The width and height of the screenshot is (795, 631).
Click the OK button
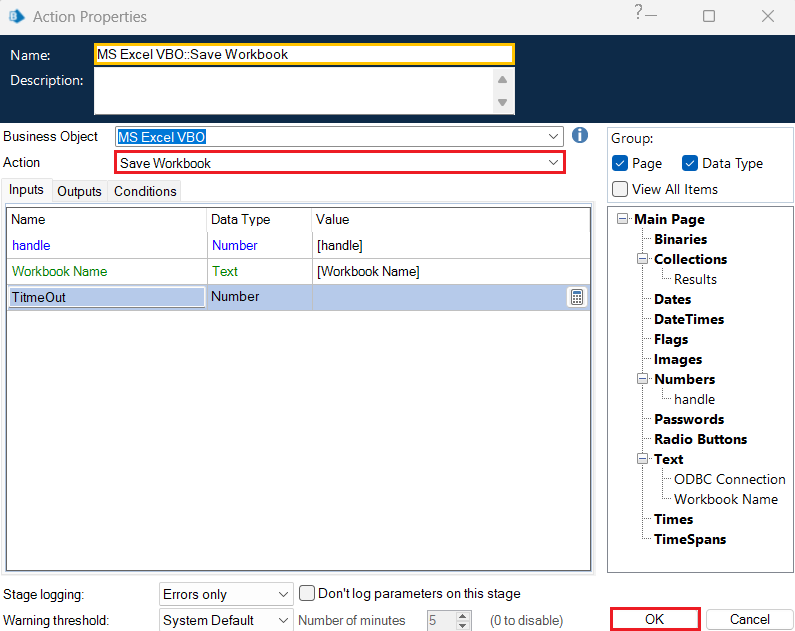click(x=654, y=619)
